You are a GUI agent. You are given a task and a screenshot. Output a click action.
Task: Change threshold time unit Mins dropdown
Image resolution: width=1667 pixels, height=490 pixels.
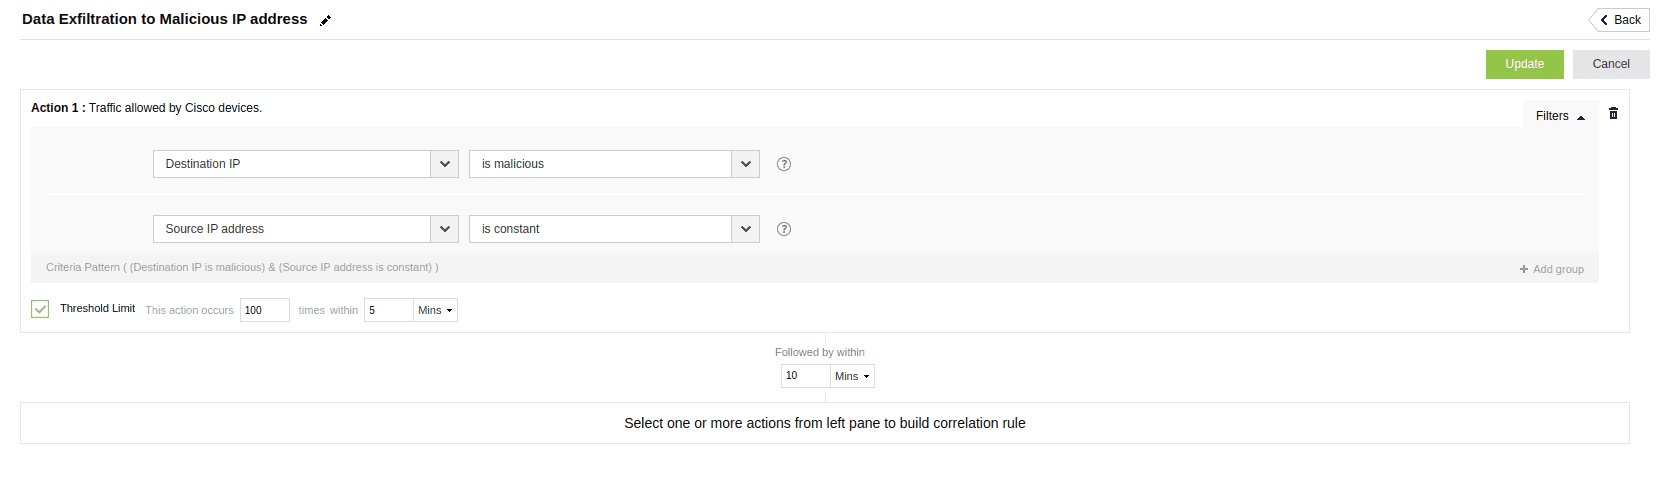(435, 310)
